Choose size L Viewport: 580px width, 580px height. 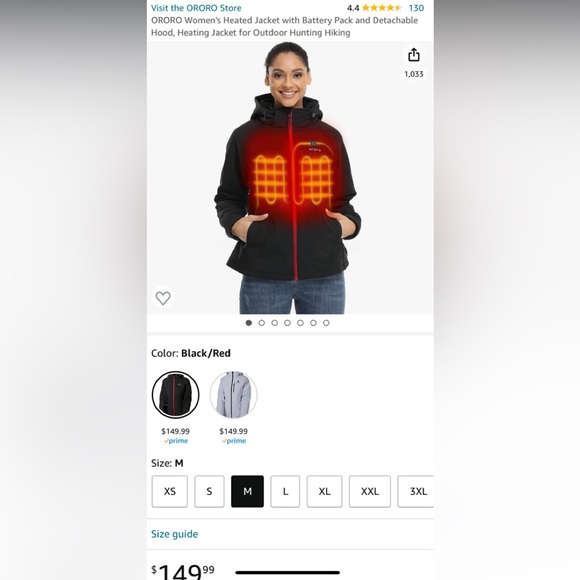click(x=285, y=491)
